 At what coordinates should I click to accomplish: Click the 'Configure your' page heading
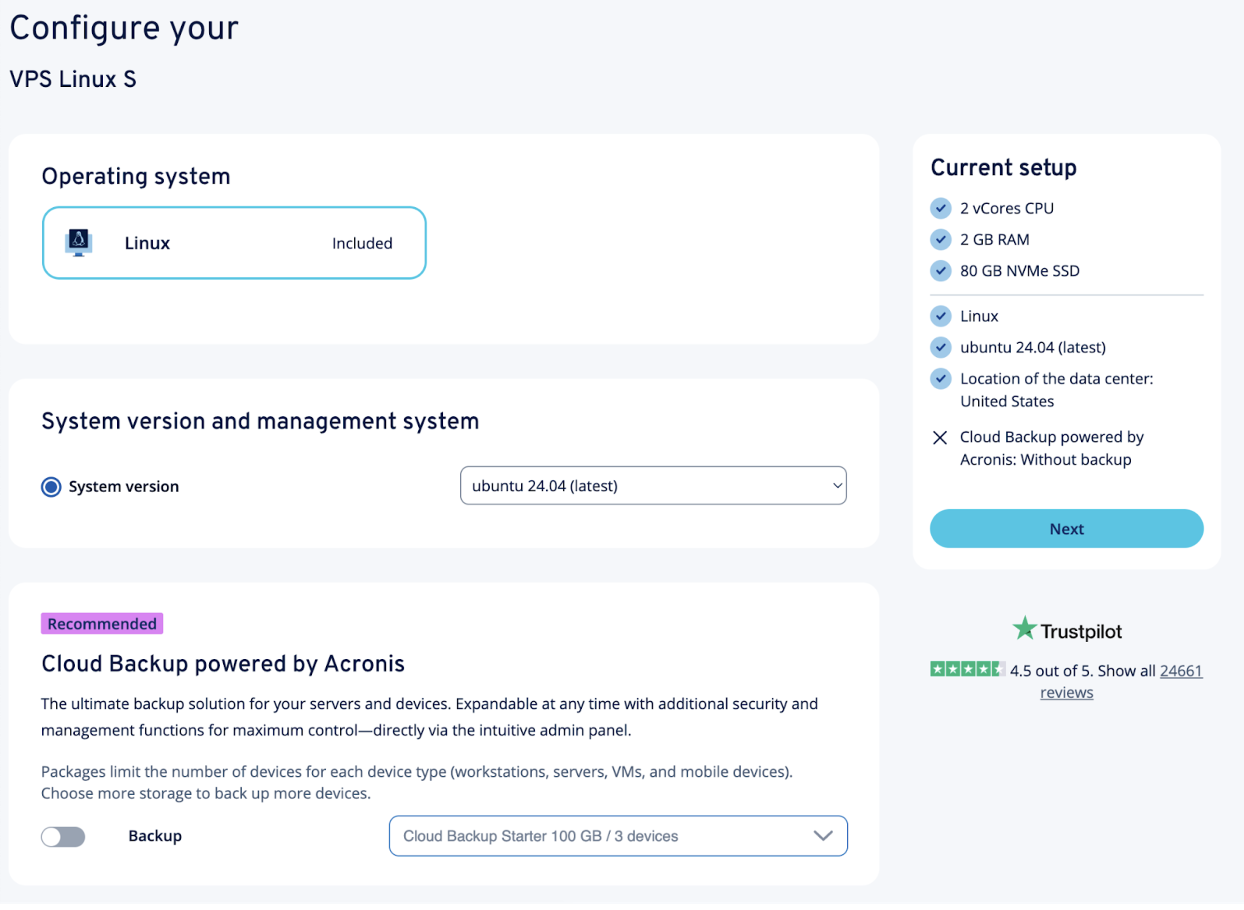(124, 28)
